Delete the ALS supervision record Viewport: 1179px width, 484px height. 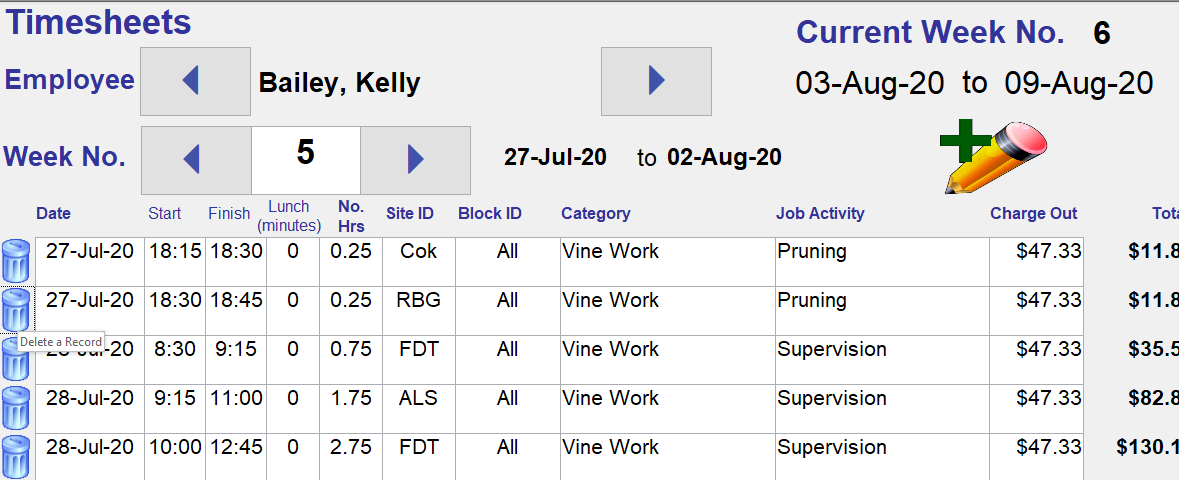click(x=16, y=408)
